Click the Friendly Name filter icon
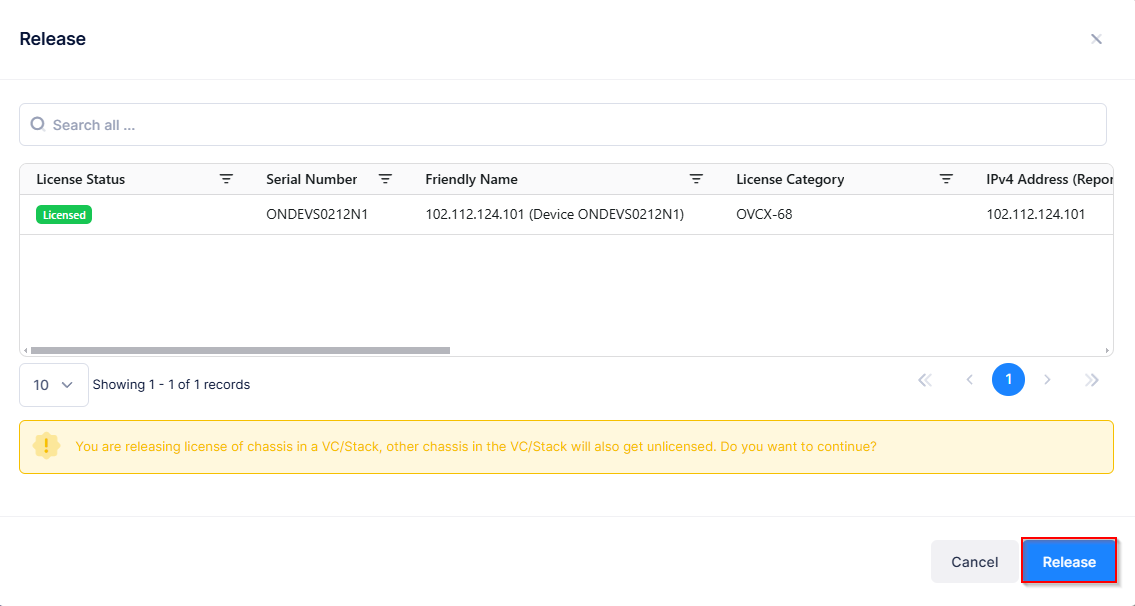Viewport: 1135px width, 606px height. pyautogui.click(x=696, y=179)
